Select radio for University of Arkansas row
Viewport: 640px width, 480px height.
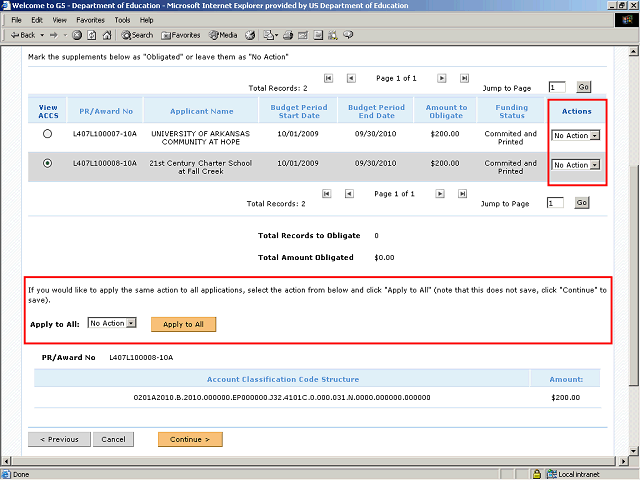pos(47,133)
